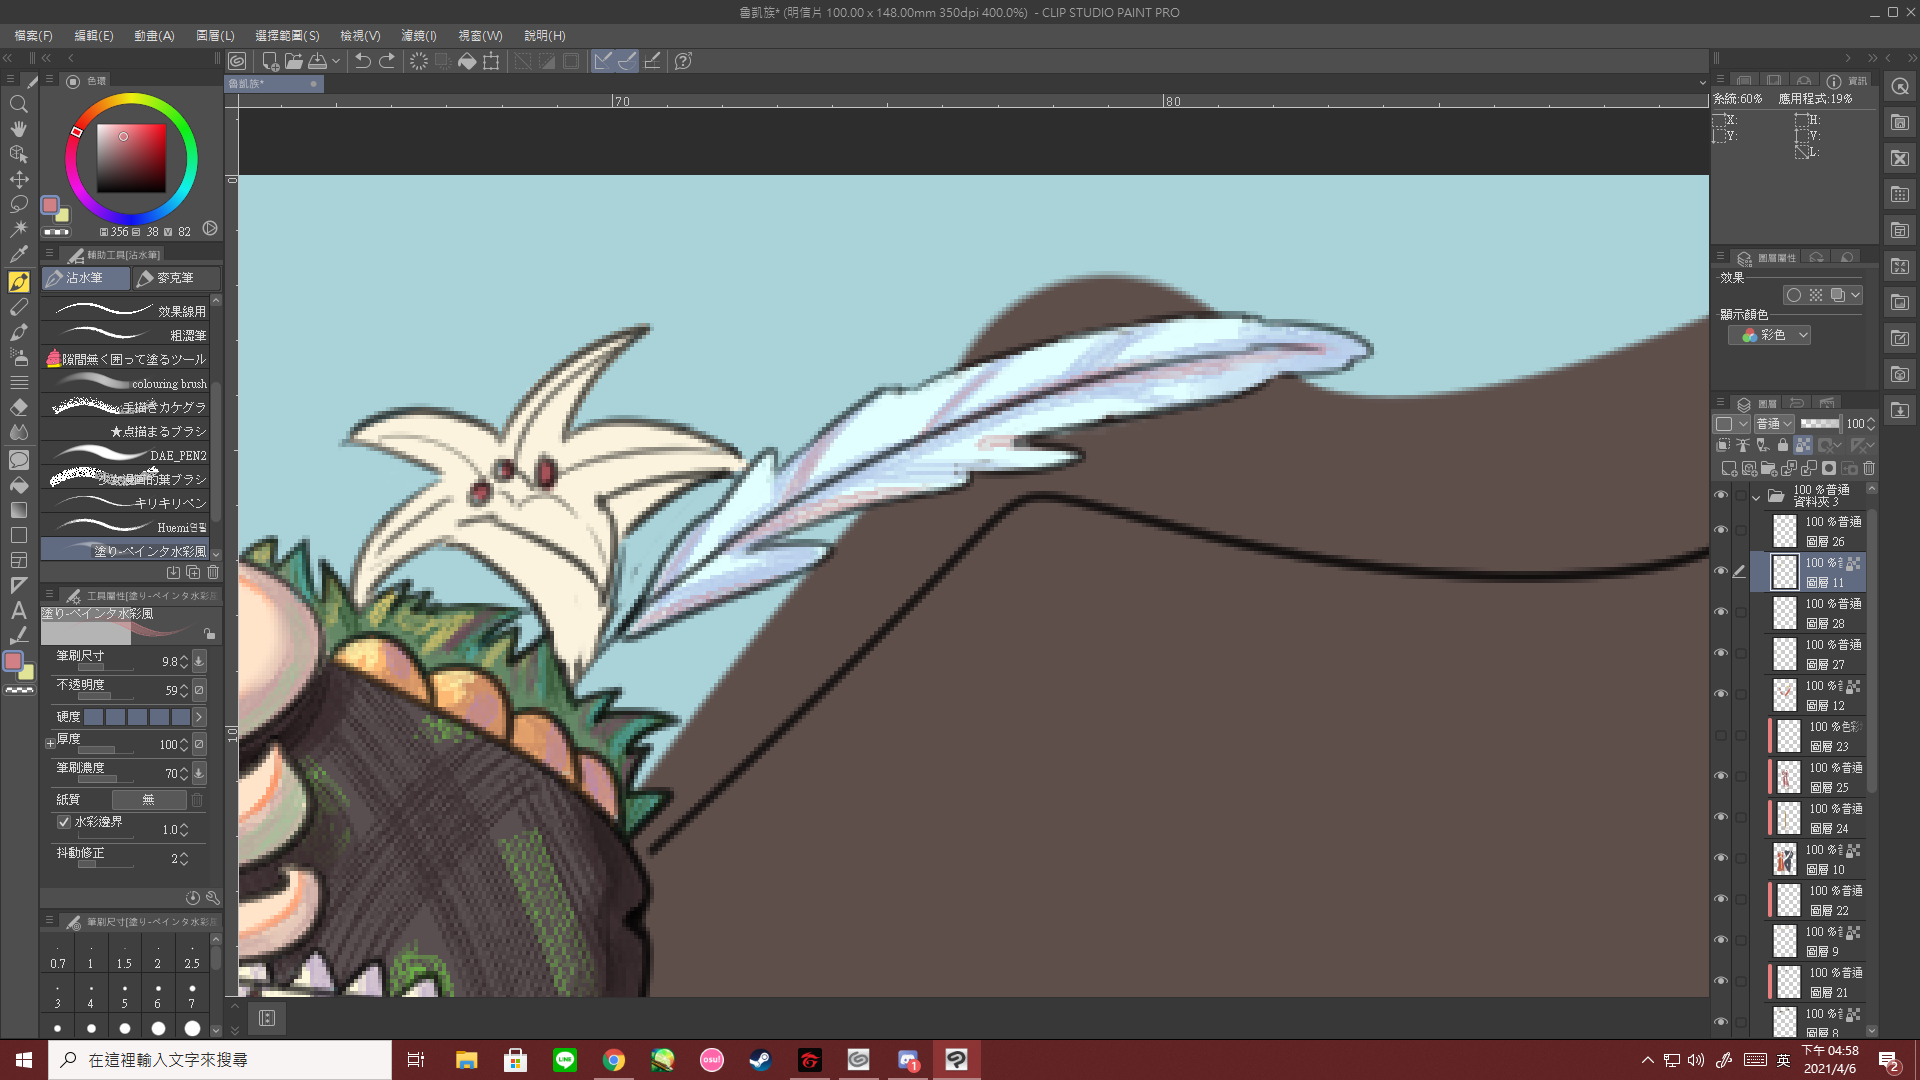The image size is (1920, 1080).
Task: Click the 不透明度 slider bar
Action: (106, 696)
